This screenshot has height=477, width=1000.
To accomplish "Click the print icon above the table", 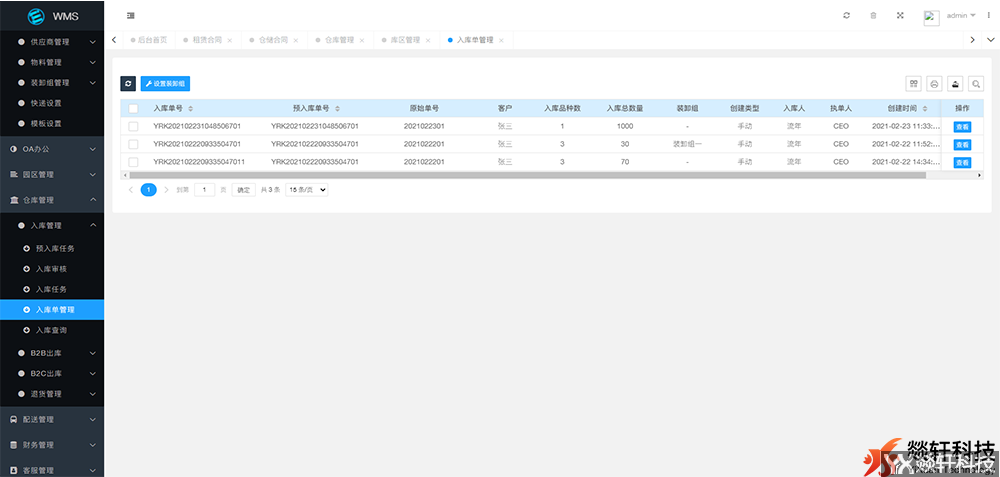I will point(934,84).
